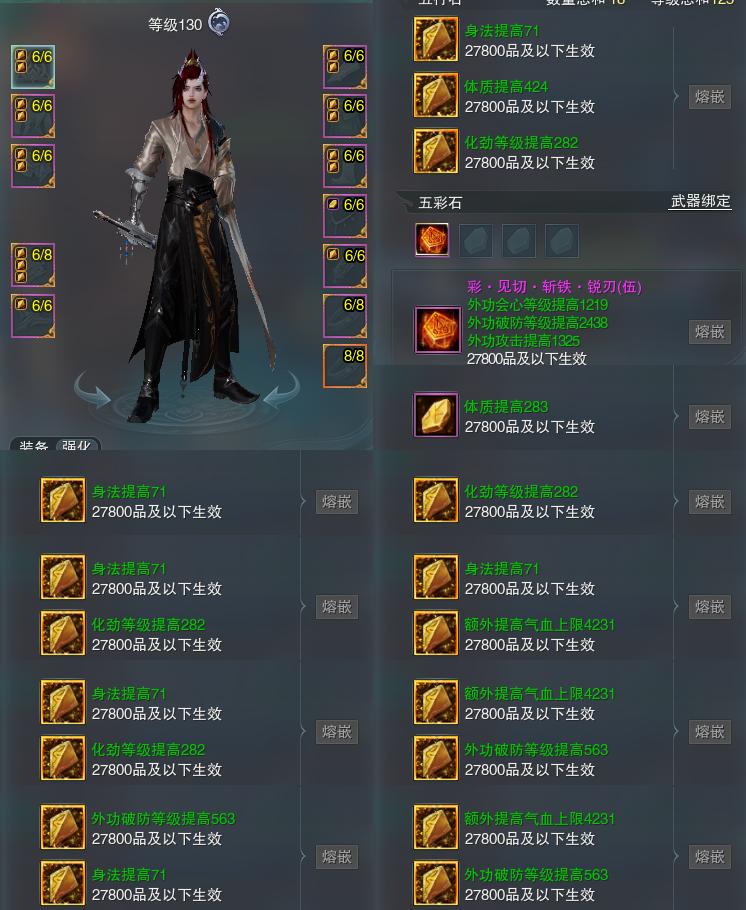Click 熔嵌 button beside 体质提高283
Viewport: 746px width, 910px height.
[x=709, y=417]
